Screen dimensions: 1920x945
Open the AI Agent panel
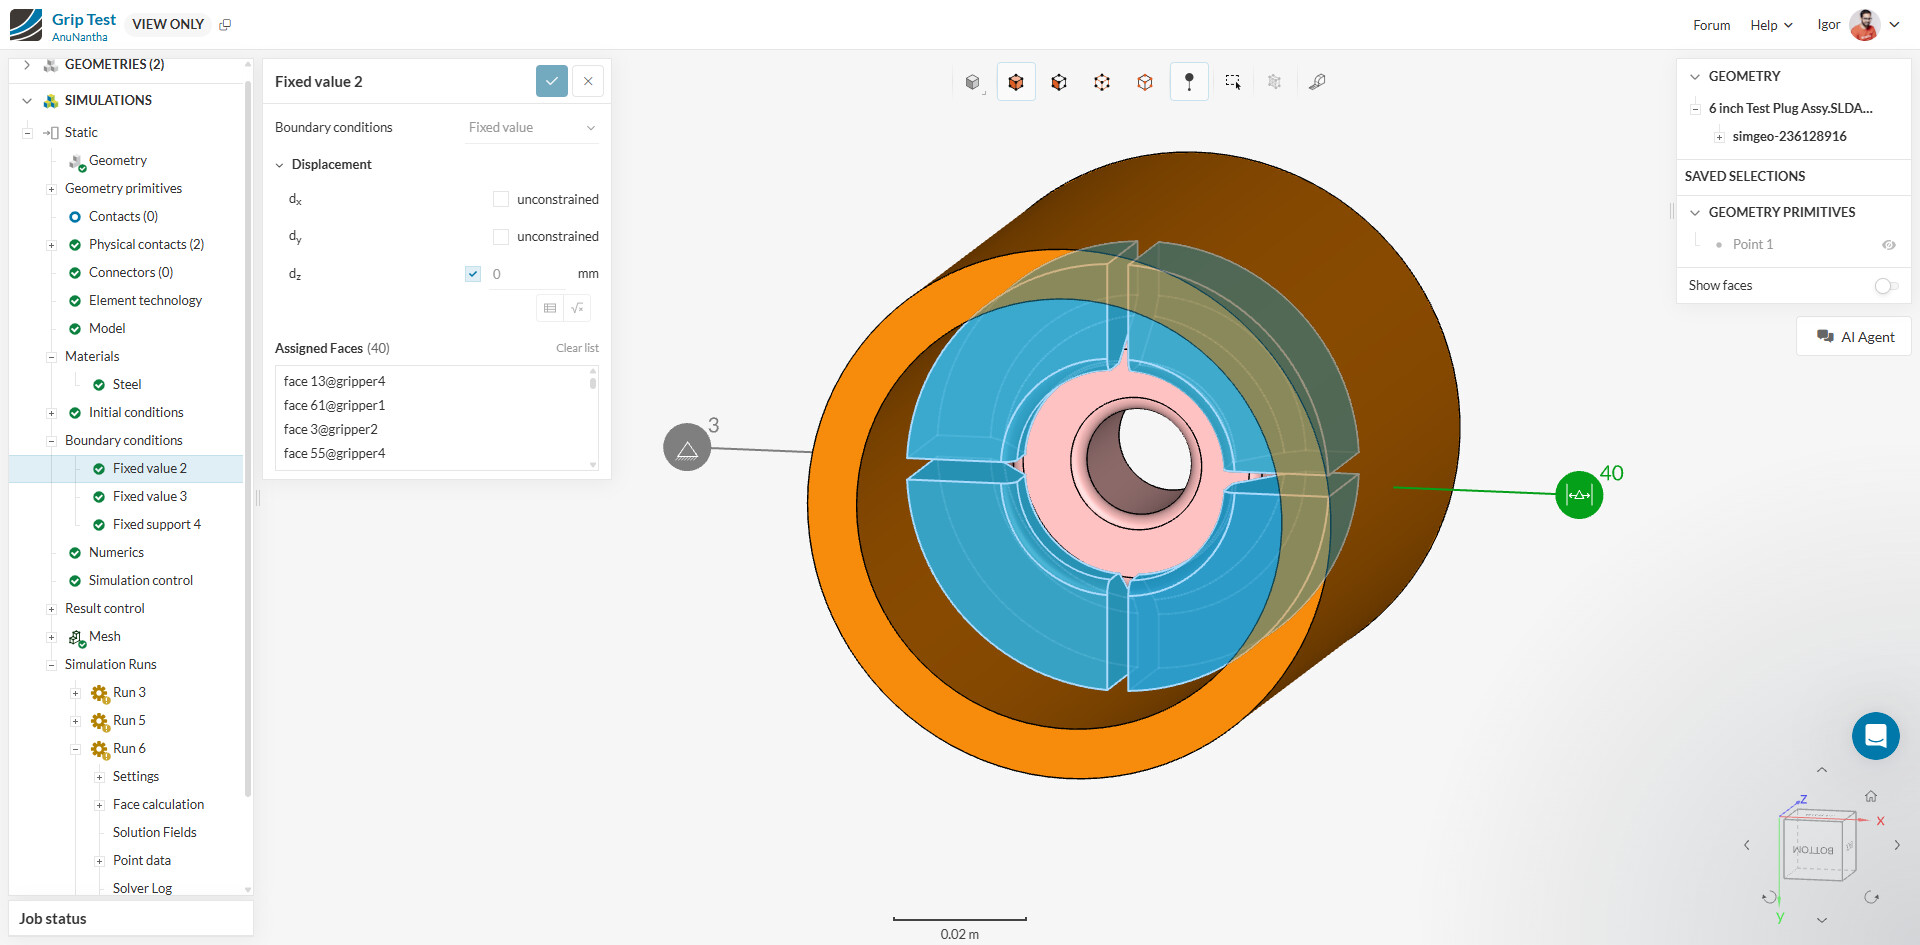coord(1855,337)
